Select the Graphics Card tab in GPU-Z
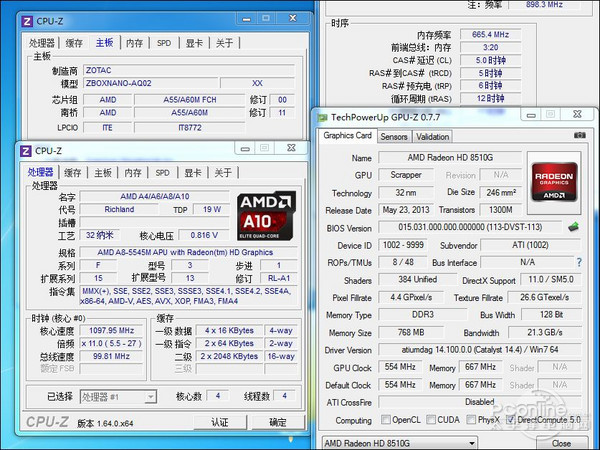The image size is (600, 450). pyautogui.click(x=347, y=135)
